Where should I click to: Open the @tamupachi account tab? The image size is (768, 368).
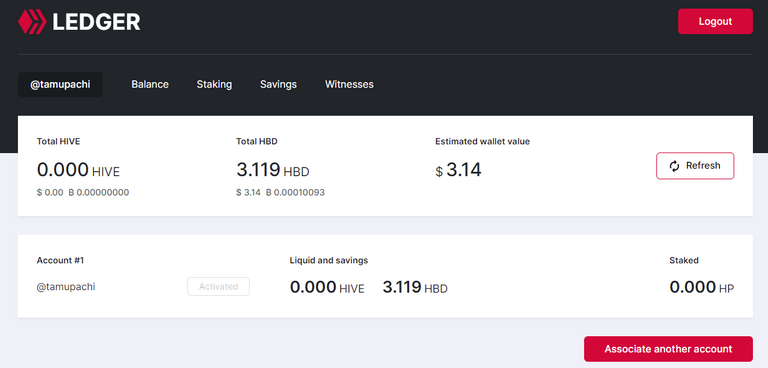(60, 85)
